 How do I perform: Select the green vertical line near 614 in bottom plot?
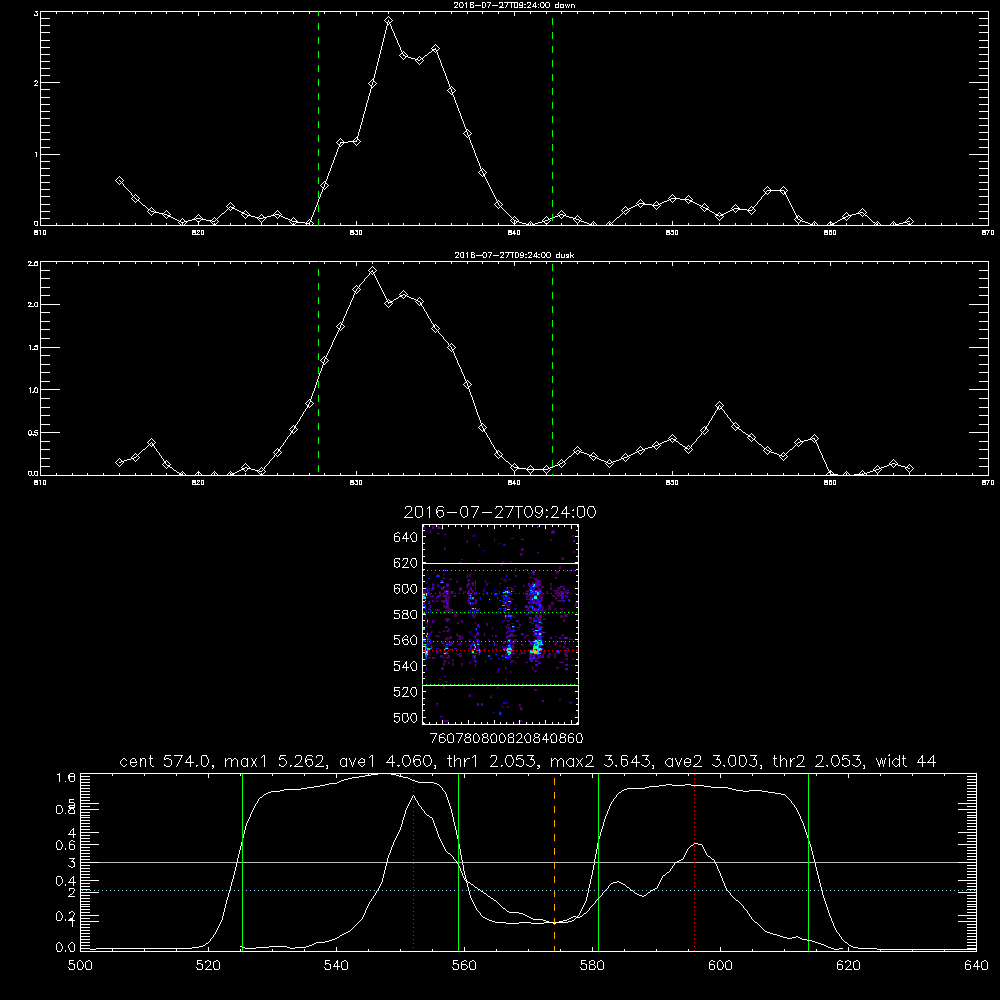[x=808, y=861]
